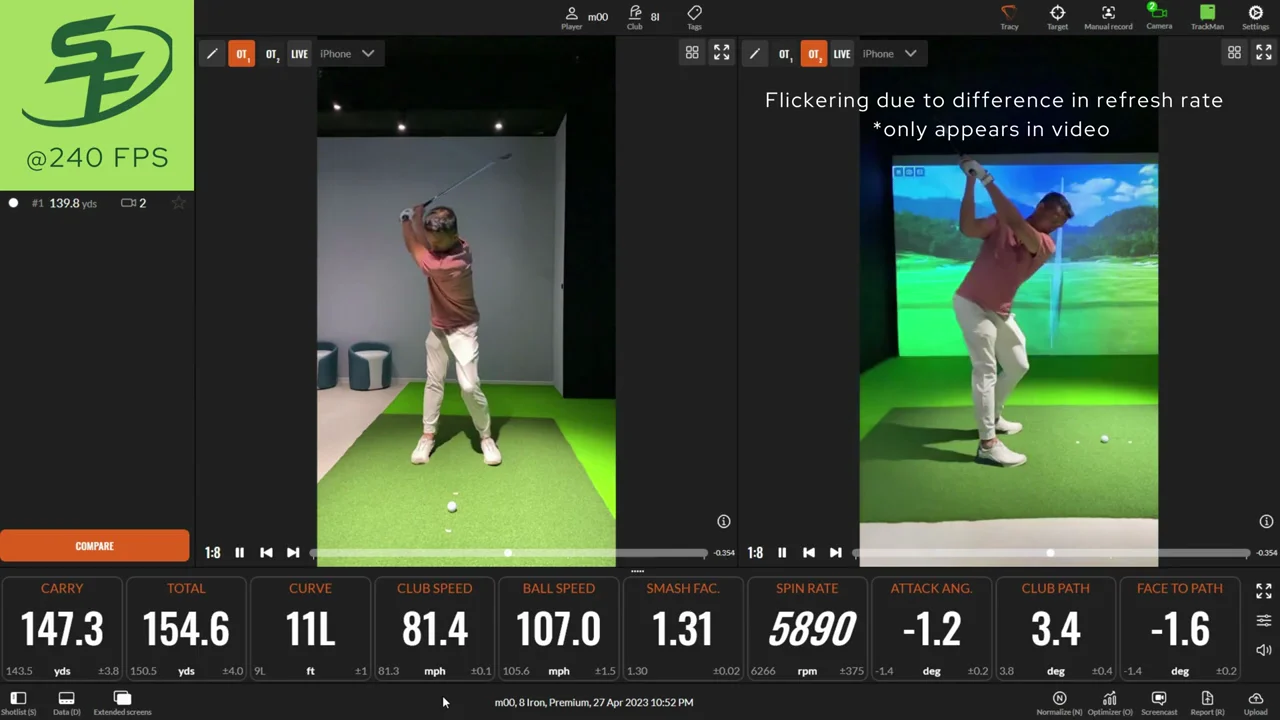
Task: Start a Manual record
Action: (x=1108, y=16)
